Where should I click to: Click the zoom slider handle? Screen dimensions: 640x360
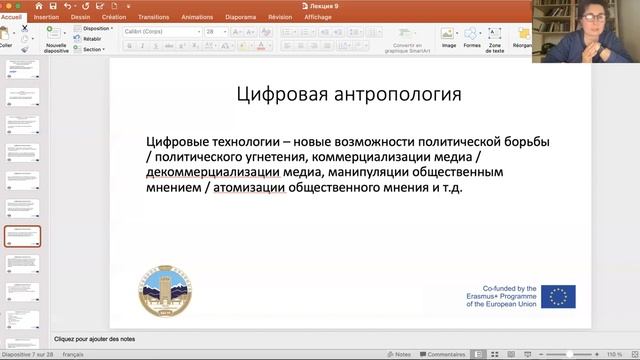tap(569, 354)
